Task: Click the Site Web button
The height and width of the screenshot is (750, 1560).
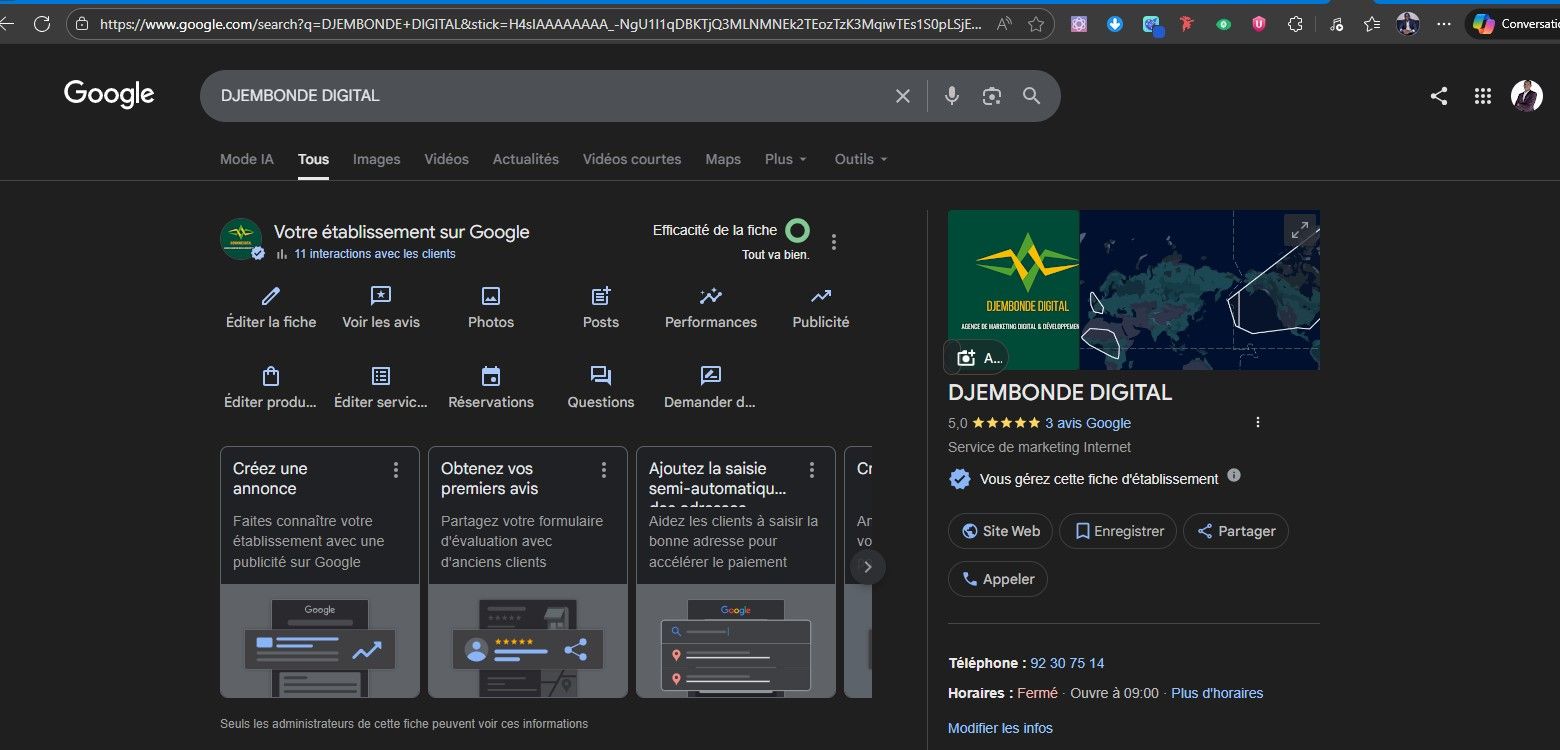Action: tap(1000, 531)
